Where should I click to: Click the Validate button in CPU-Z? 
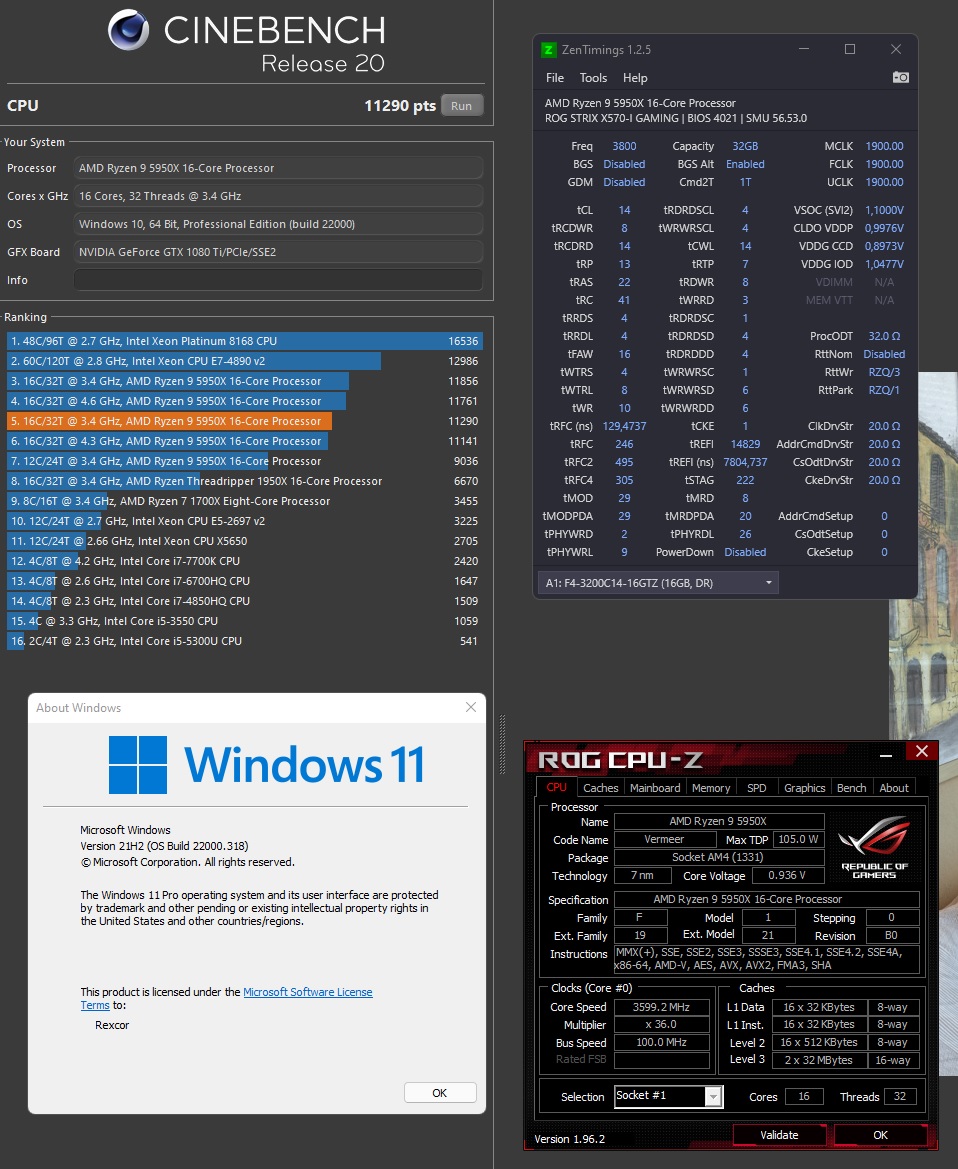pos(779,1135)
